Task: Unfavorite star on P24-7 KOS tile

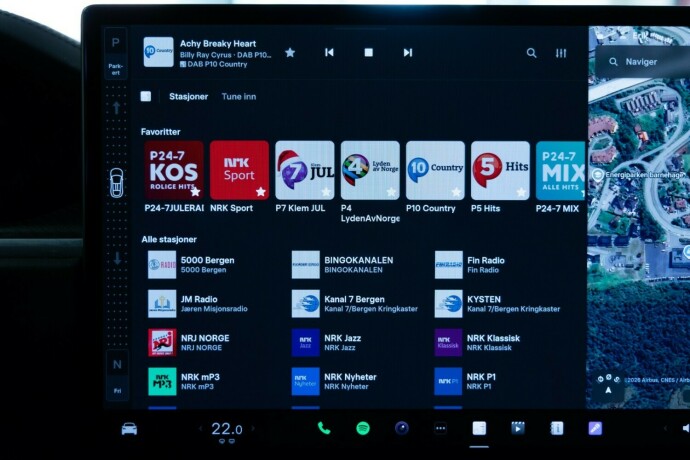Action: coord(195,192)
